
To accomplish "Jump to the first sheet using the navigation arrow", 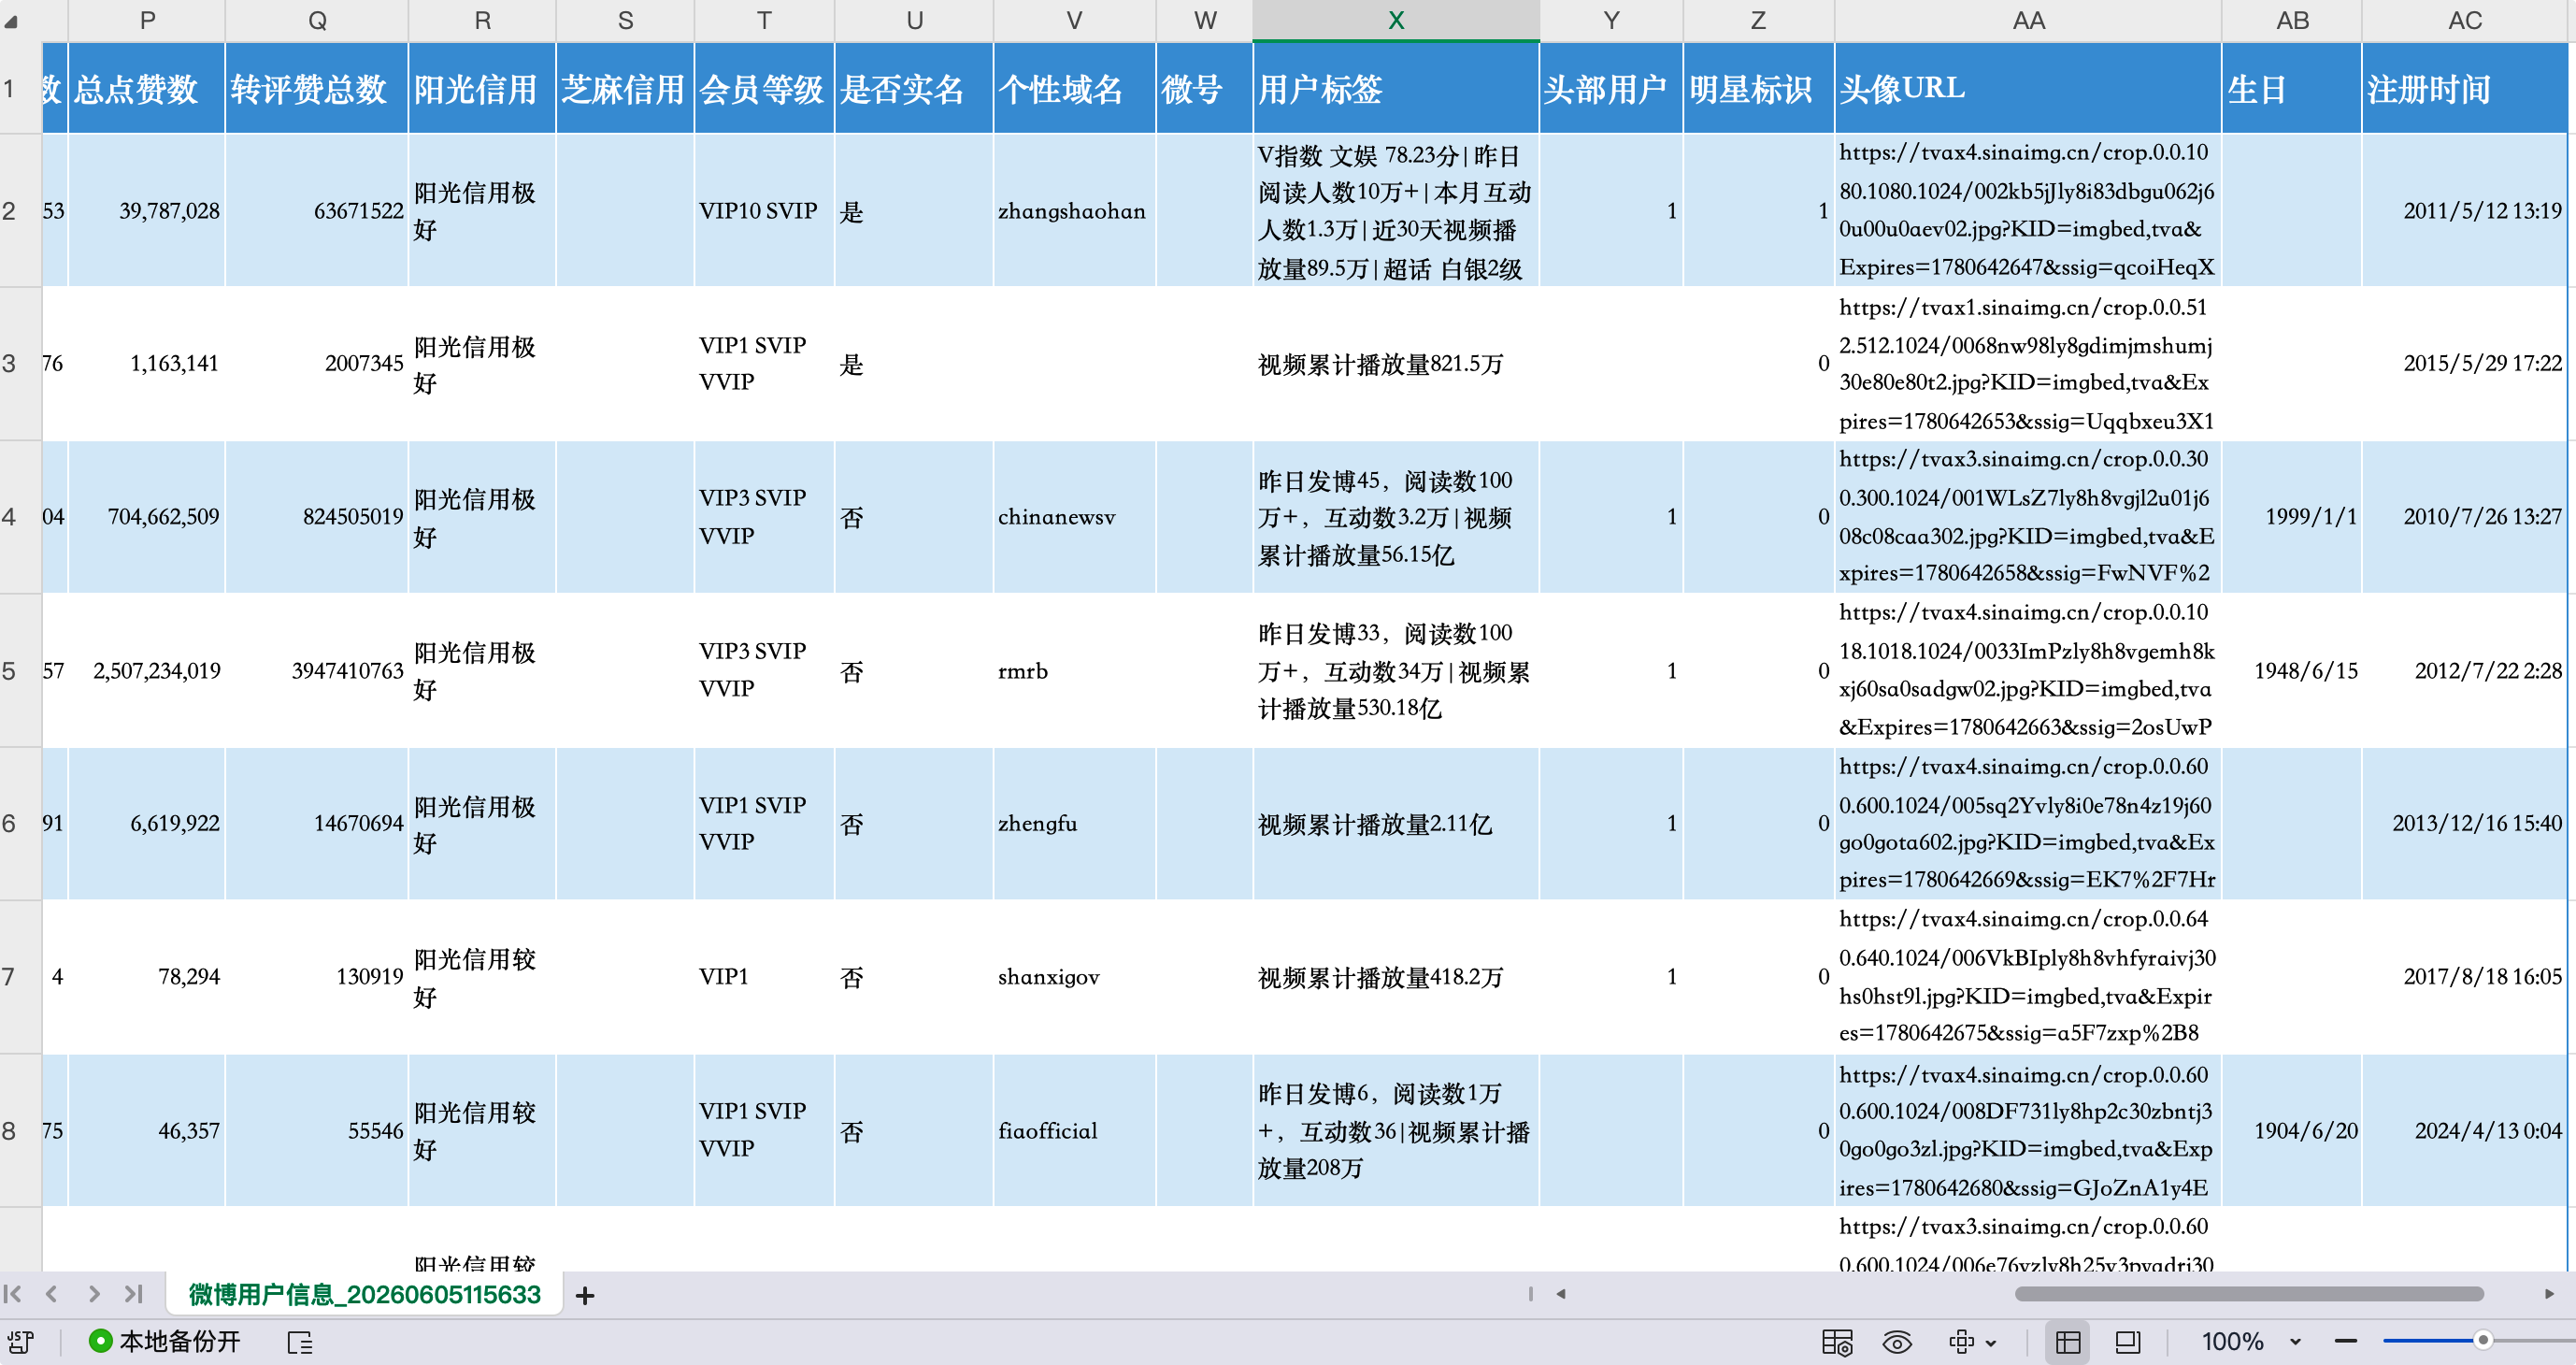I will (x=13, y=1294).
